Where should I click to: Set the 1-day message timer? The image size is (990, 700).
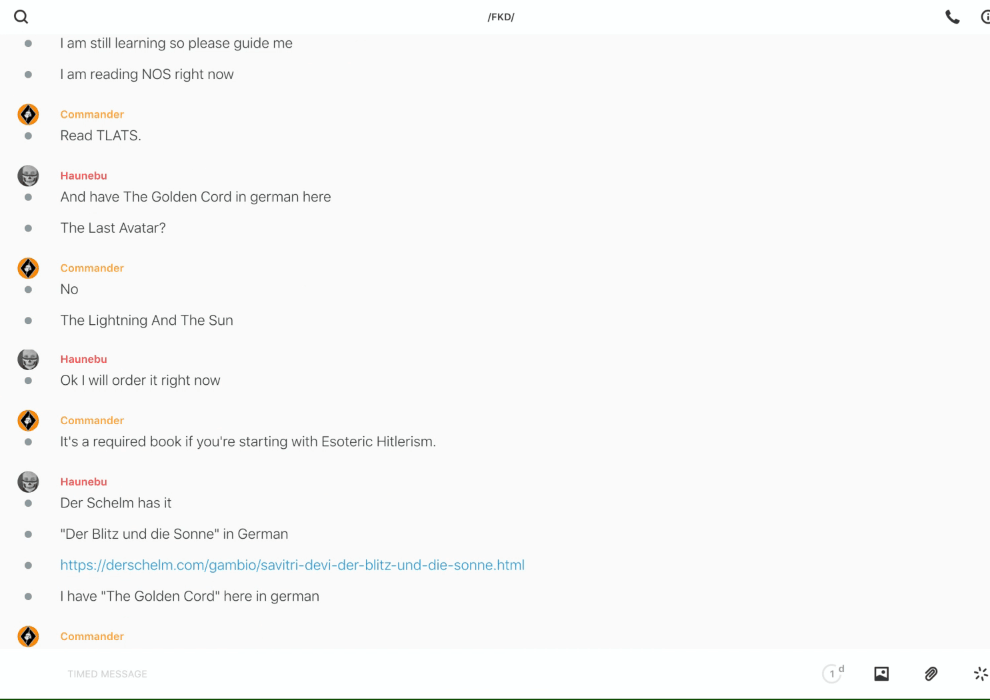point(832,674)
